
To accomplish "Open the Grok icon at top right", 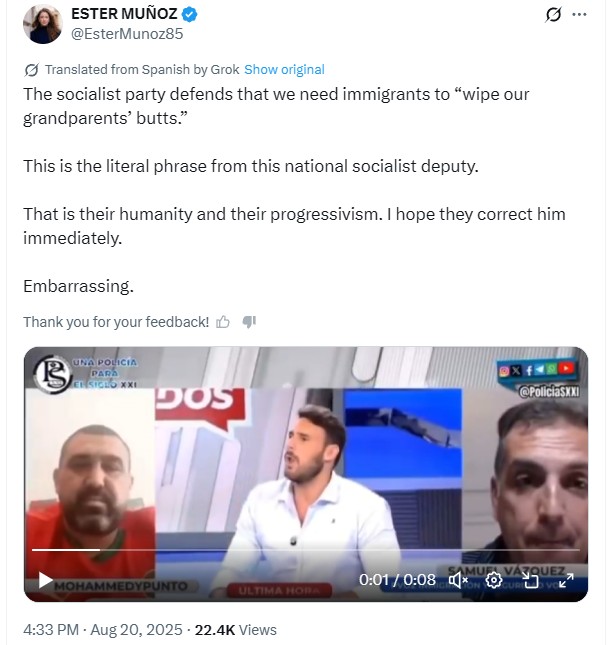I will tap(553, 15).
